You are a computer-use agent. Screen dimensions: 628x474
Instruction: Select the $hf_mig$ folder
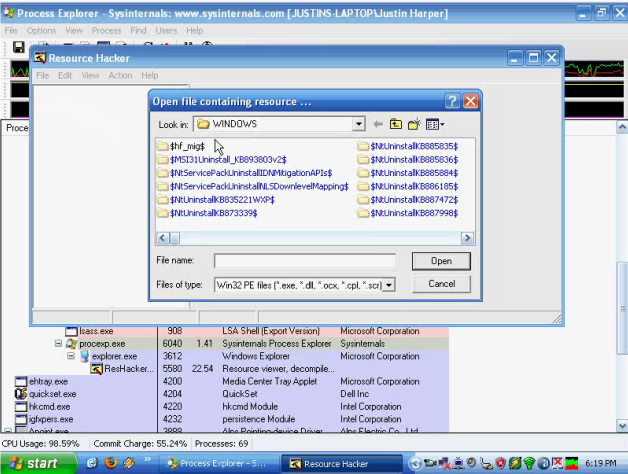pyautogui.click(x=181, y=146)
